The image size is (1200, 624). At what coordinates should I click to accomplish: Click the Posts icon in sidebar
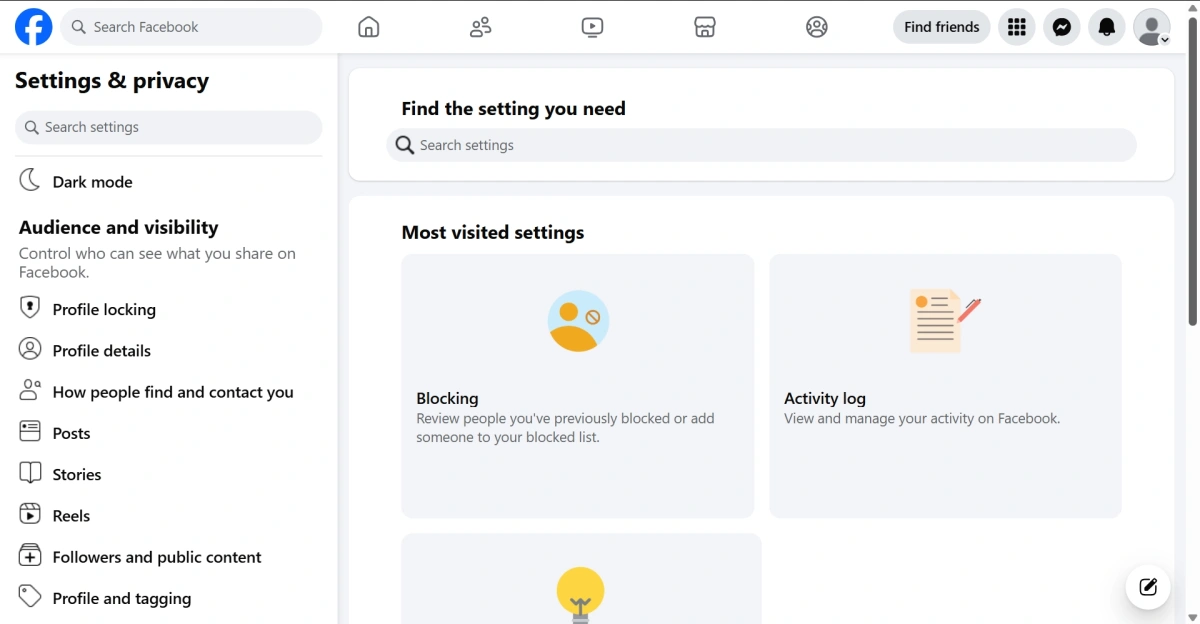click(x=31, y=432)
